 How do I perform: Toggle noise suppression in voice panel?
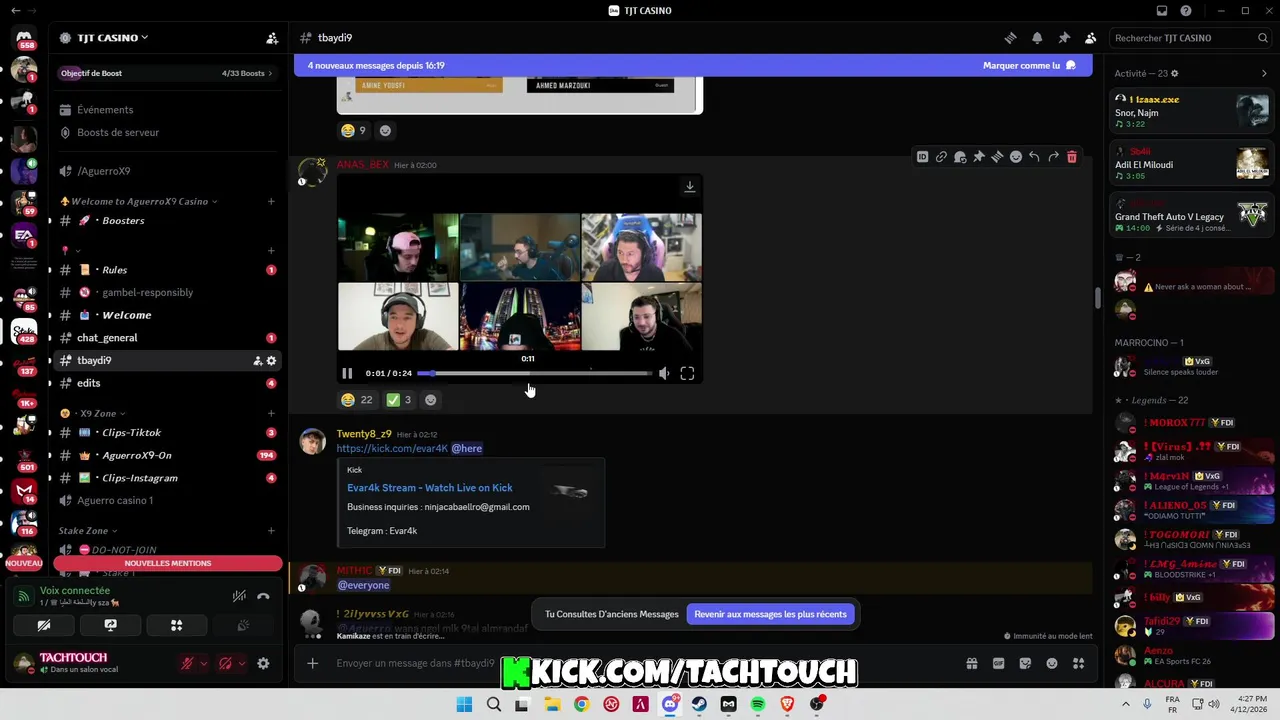point(239,596)
